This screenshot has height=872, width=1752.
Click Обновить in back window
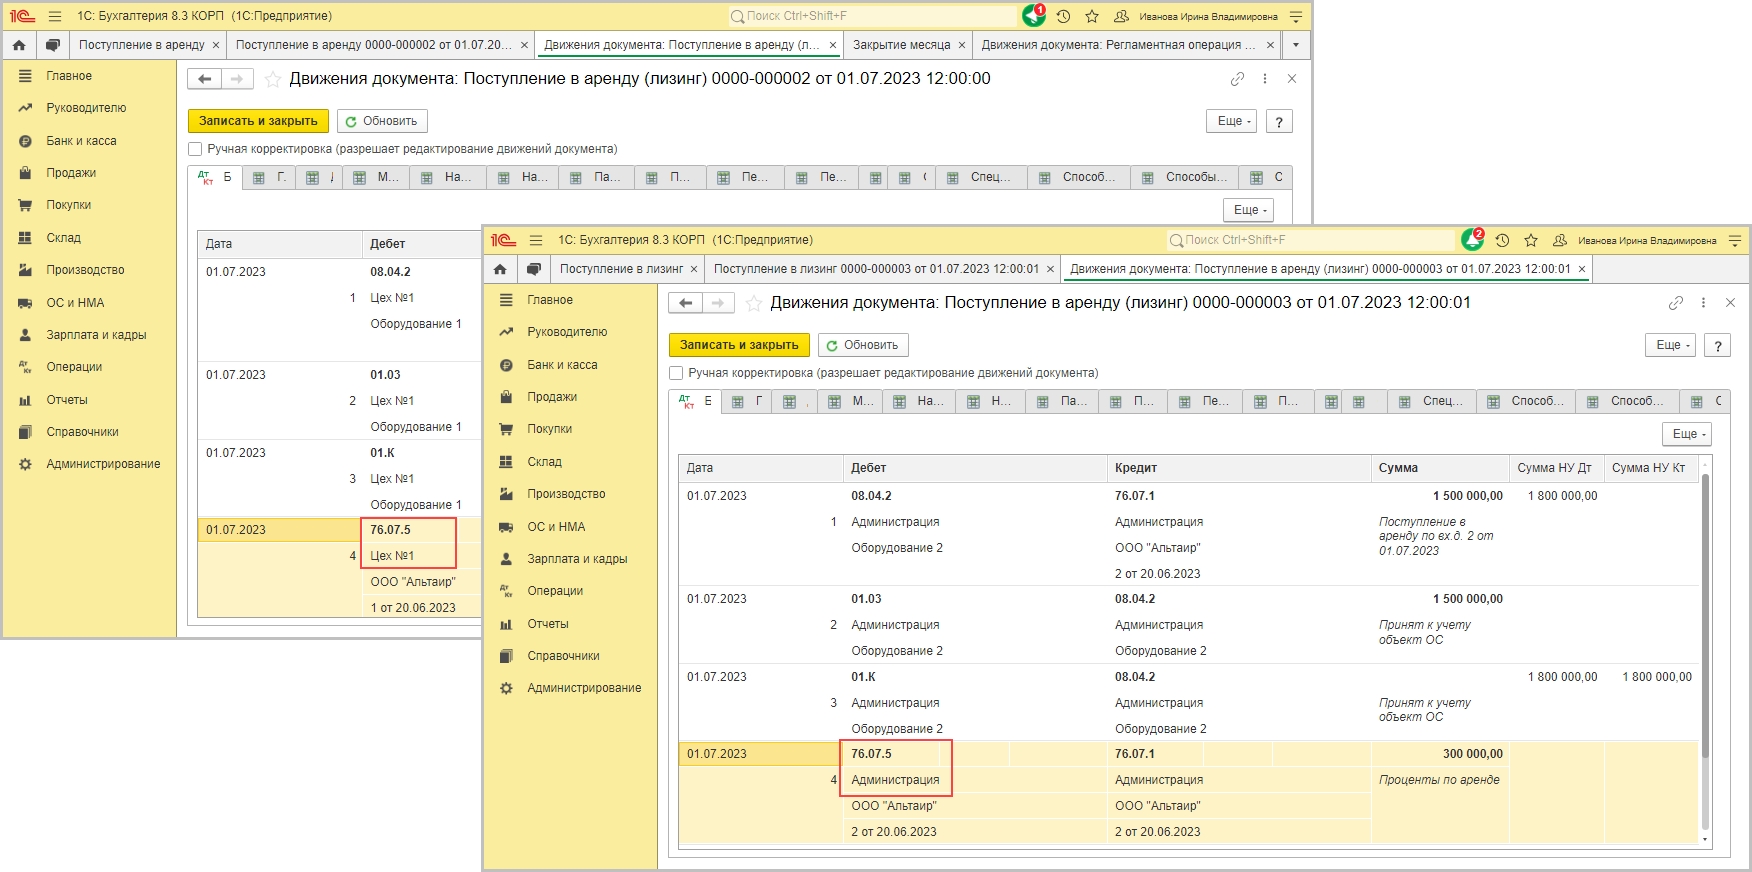click(x=382, y=121)
